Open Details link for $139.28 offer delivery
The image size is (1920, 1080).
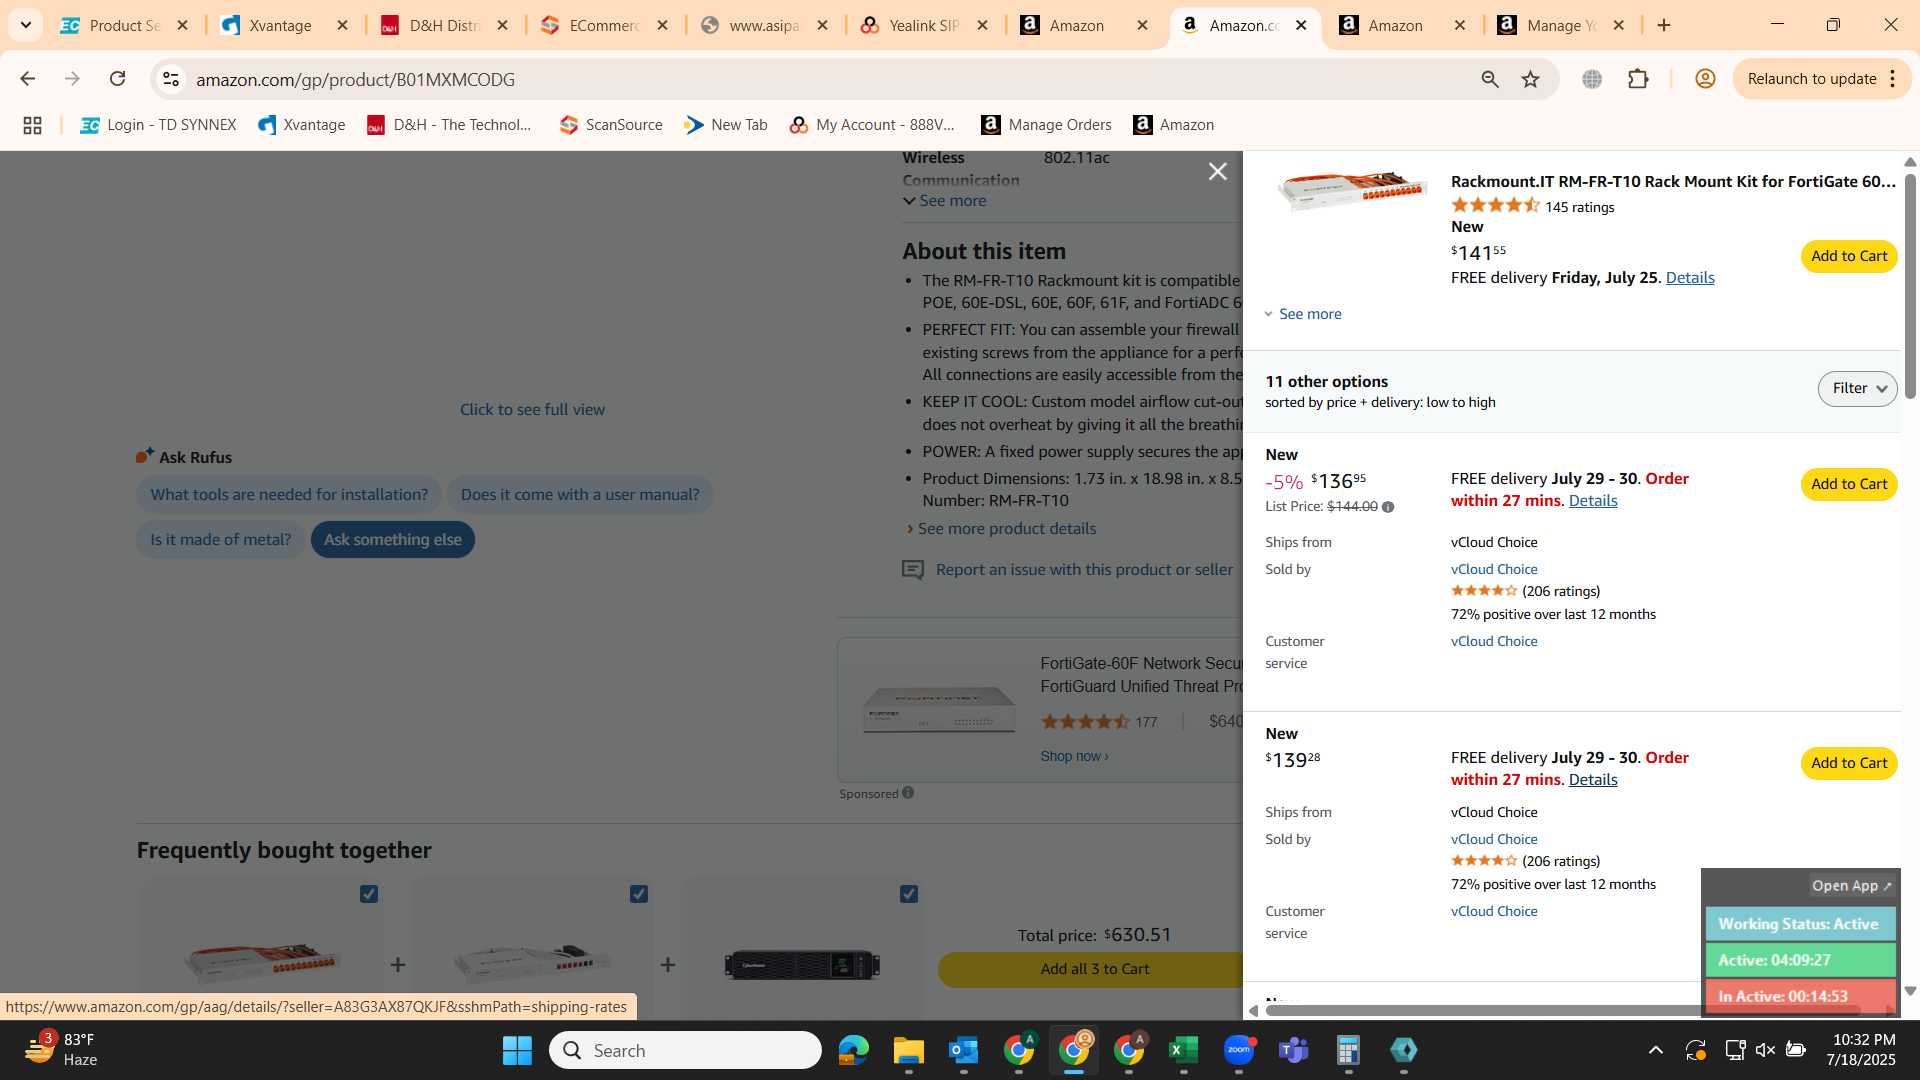pos(1592,780)
